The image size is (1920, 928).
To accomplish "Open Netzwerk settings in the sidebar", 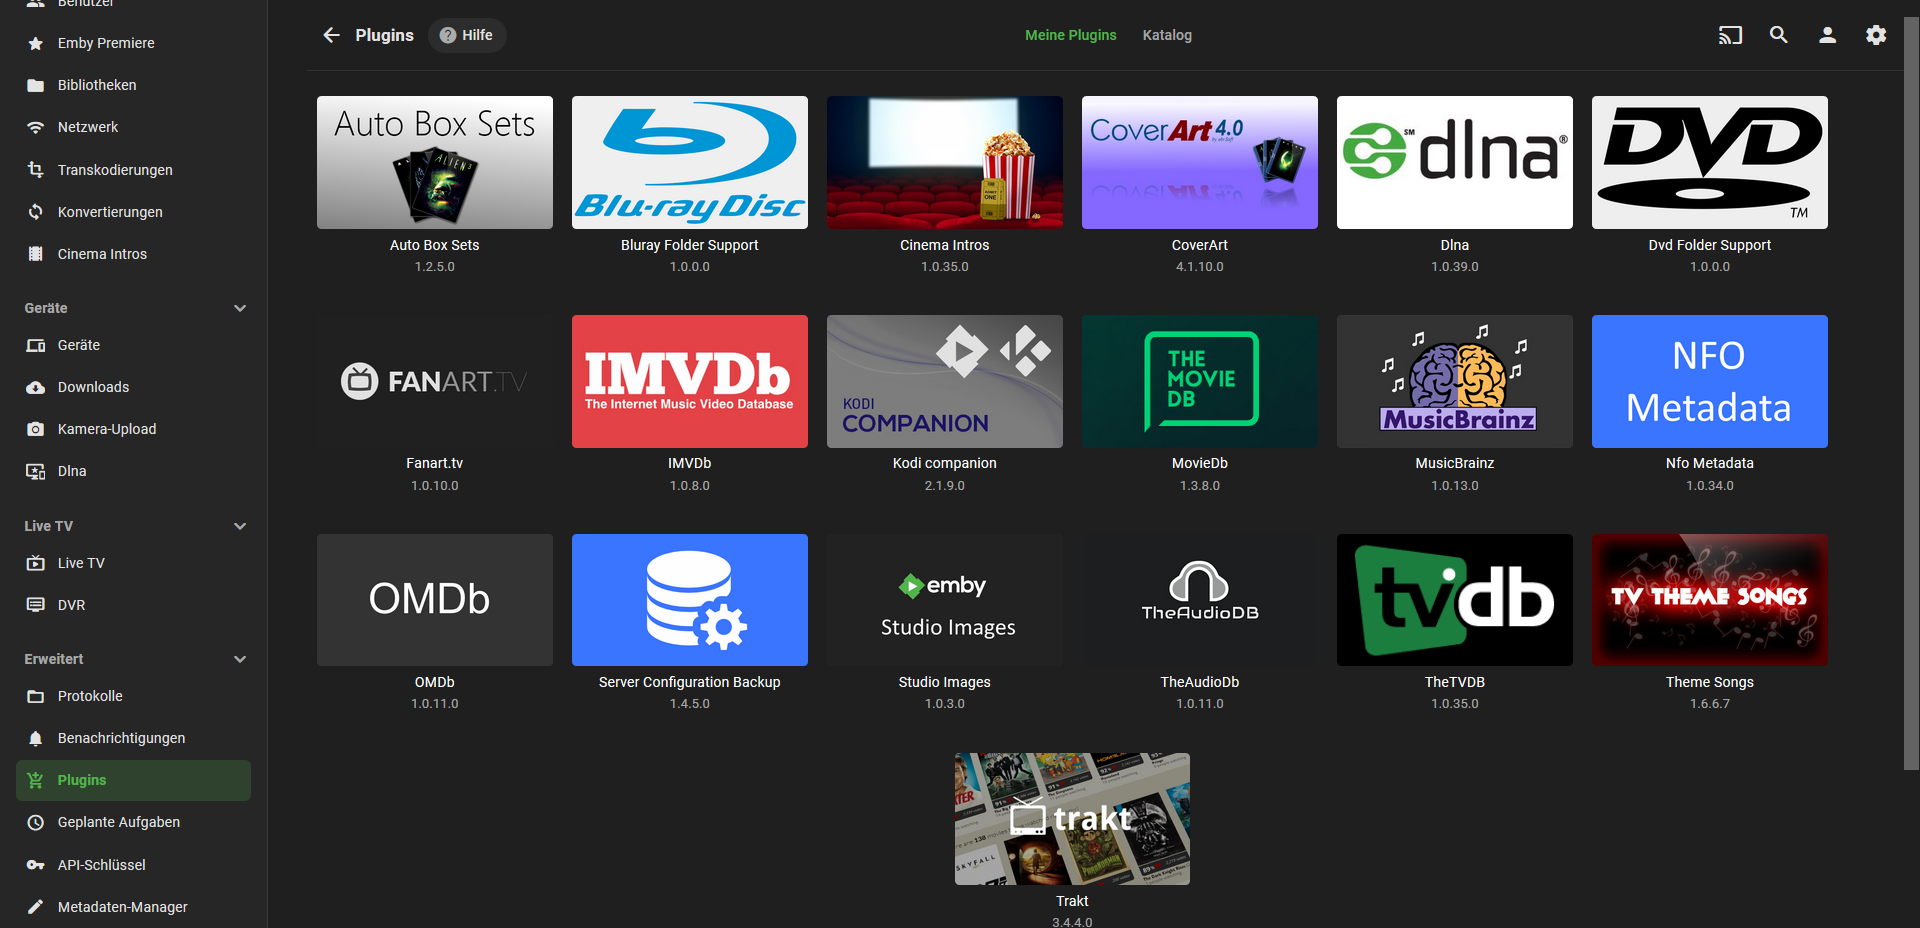I will pyautogui.click(x=133, y=127).
